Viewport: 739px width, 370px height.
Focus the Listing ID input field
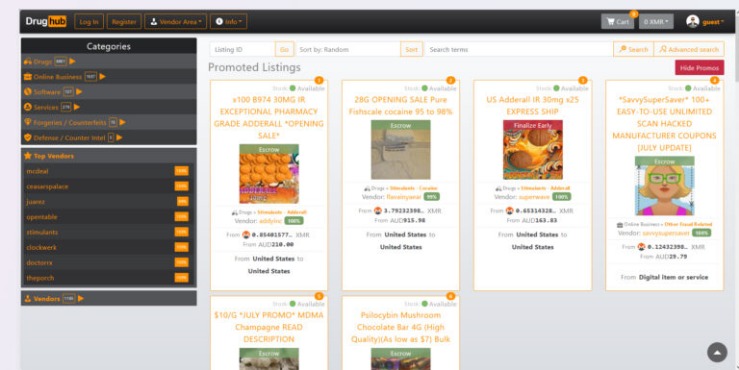[242, 49]
